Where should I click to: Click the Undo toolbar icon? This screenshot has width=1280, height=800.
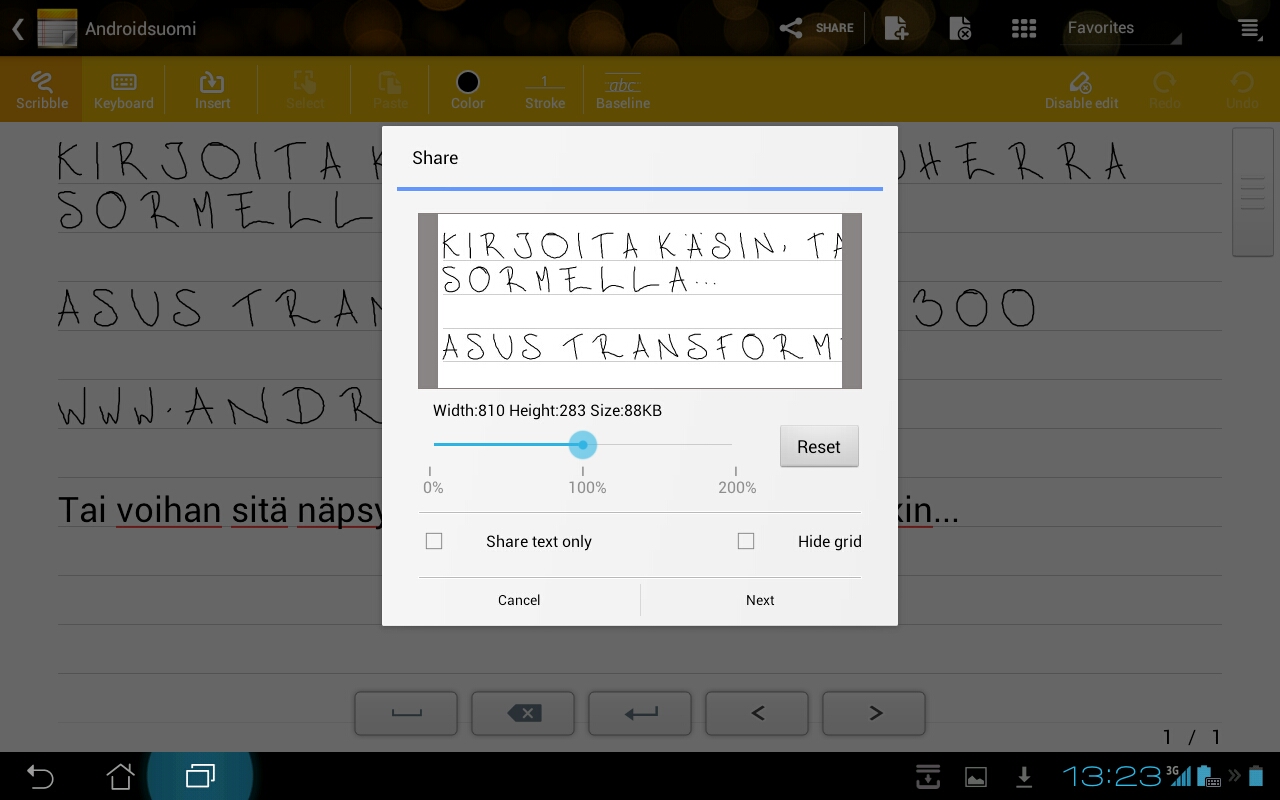pos(1242,90)
